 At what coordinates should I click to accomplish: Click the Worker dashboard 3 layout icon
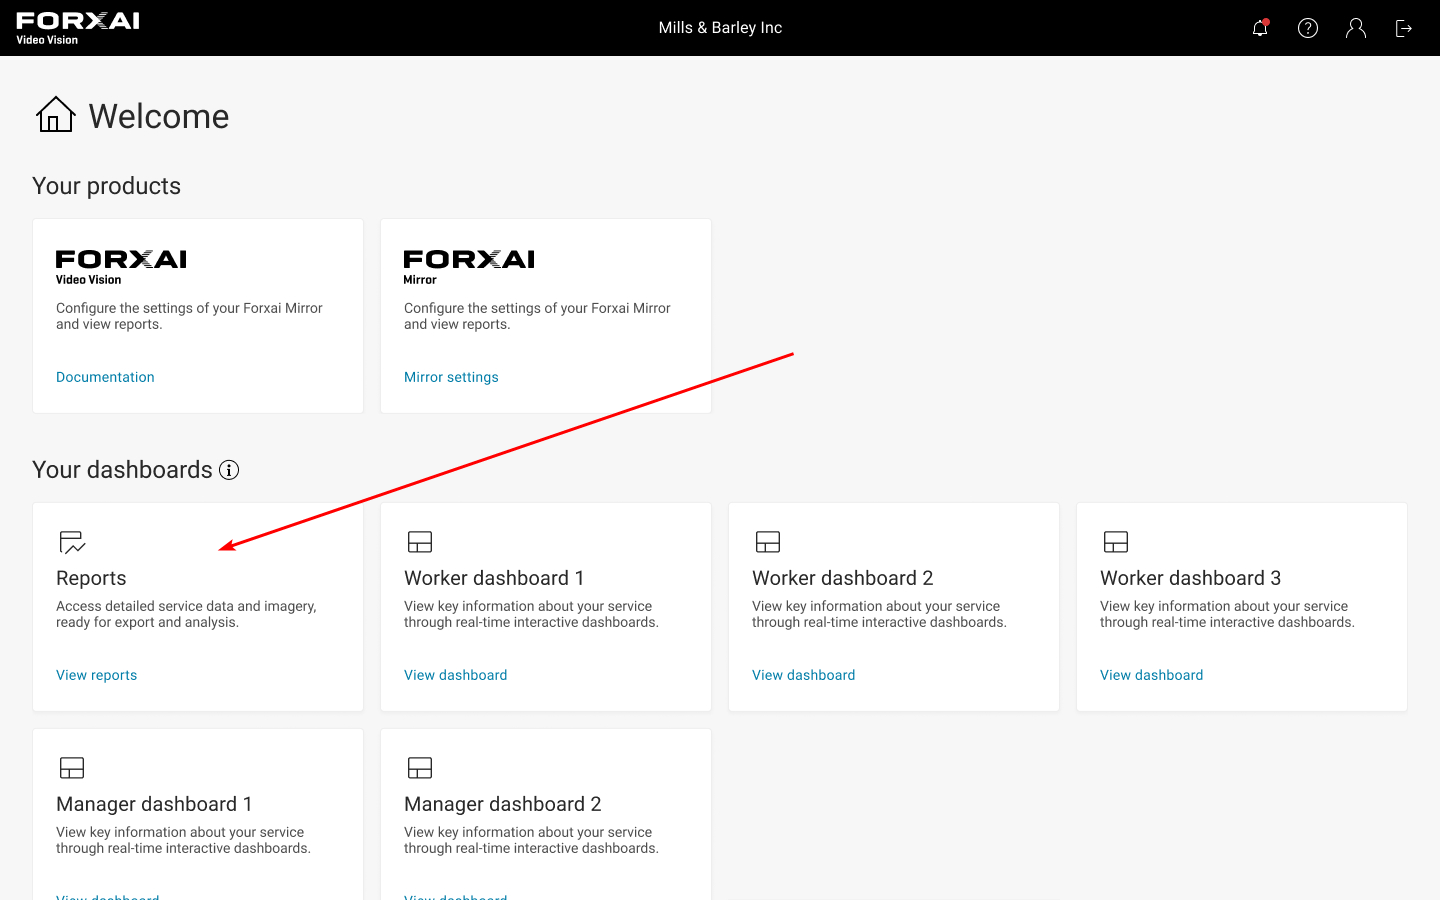point(1116,542)
